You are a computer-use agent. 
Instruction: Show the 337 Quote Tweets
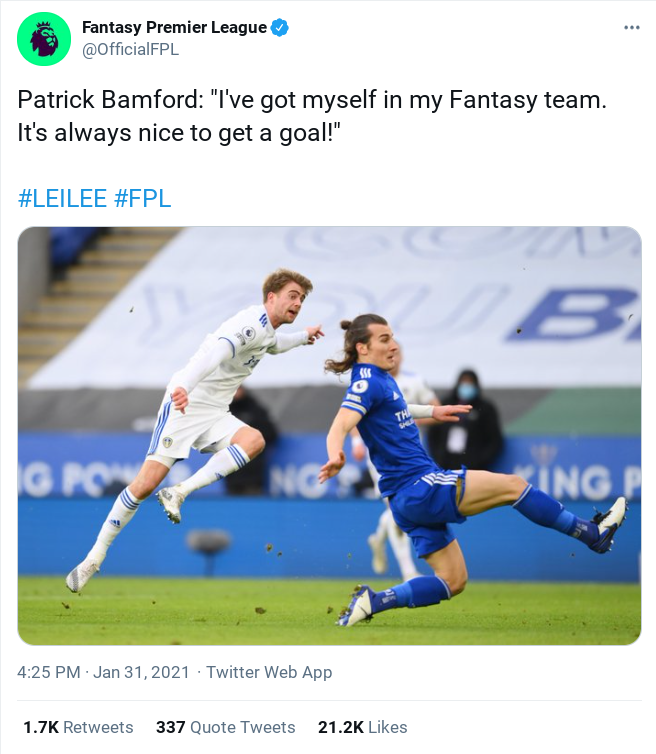click(226, 727)
